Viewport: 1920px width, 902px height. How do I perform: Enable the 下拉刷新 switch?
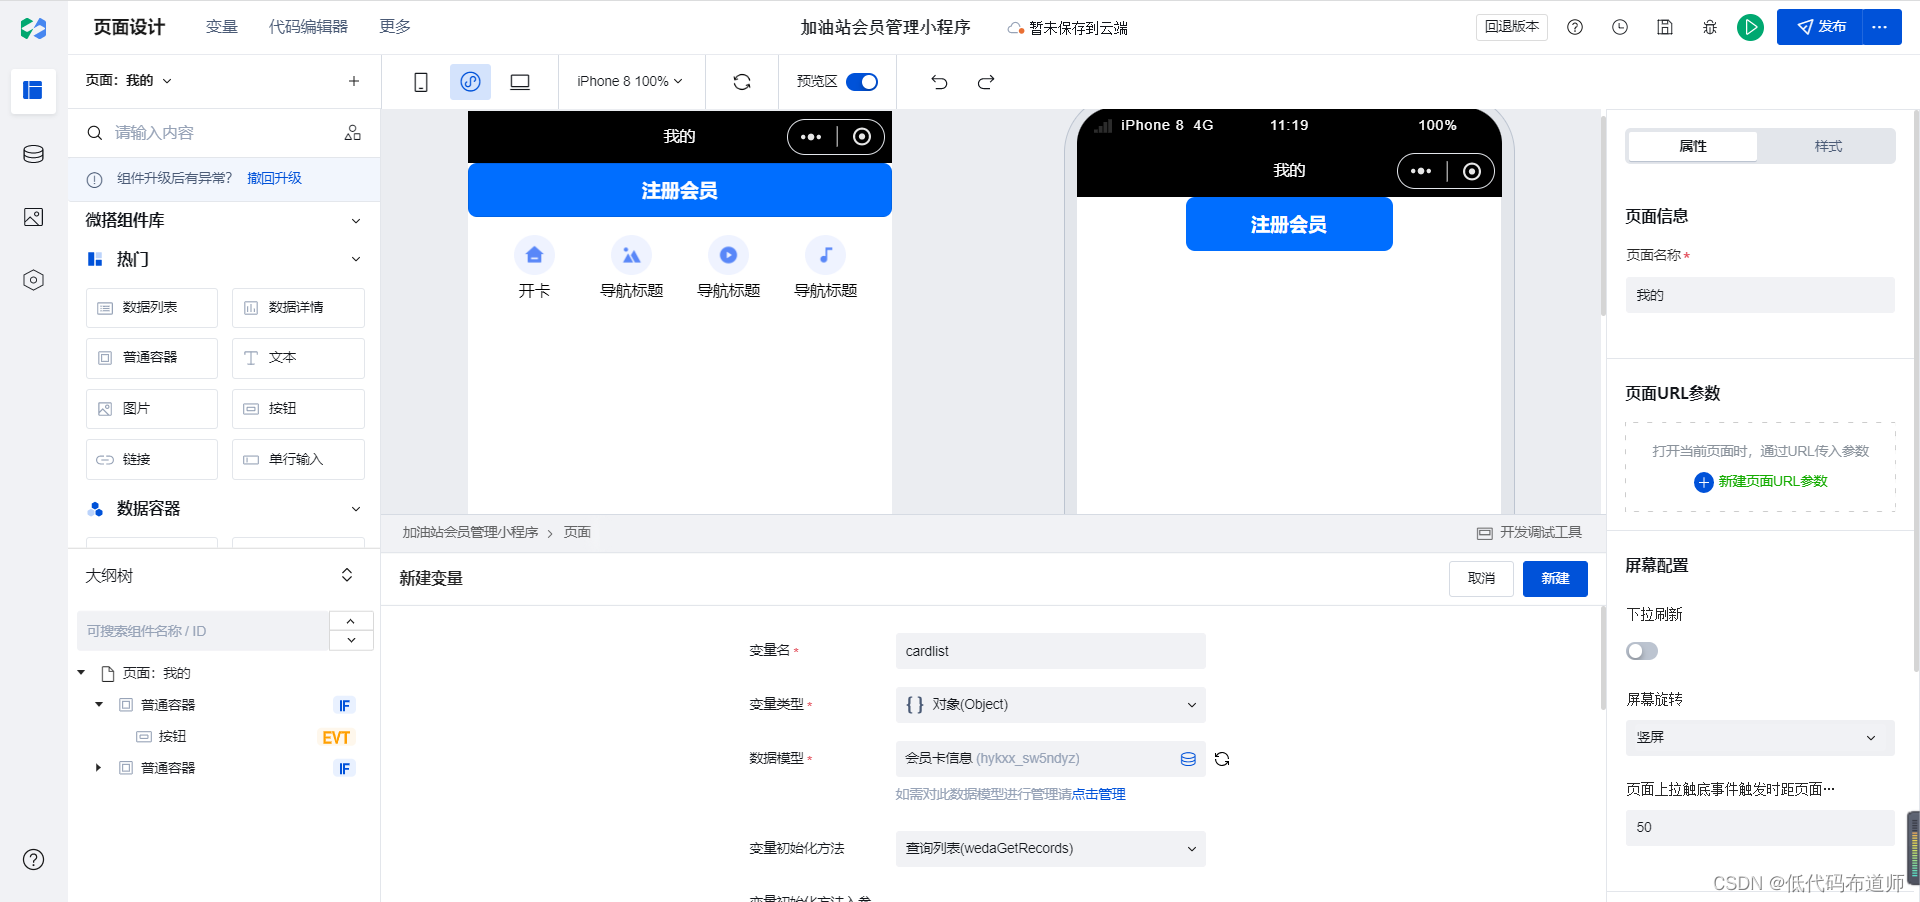point(1642,651)
